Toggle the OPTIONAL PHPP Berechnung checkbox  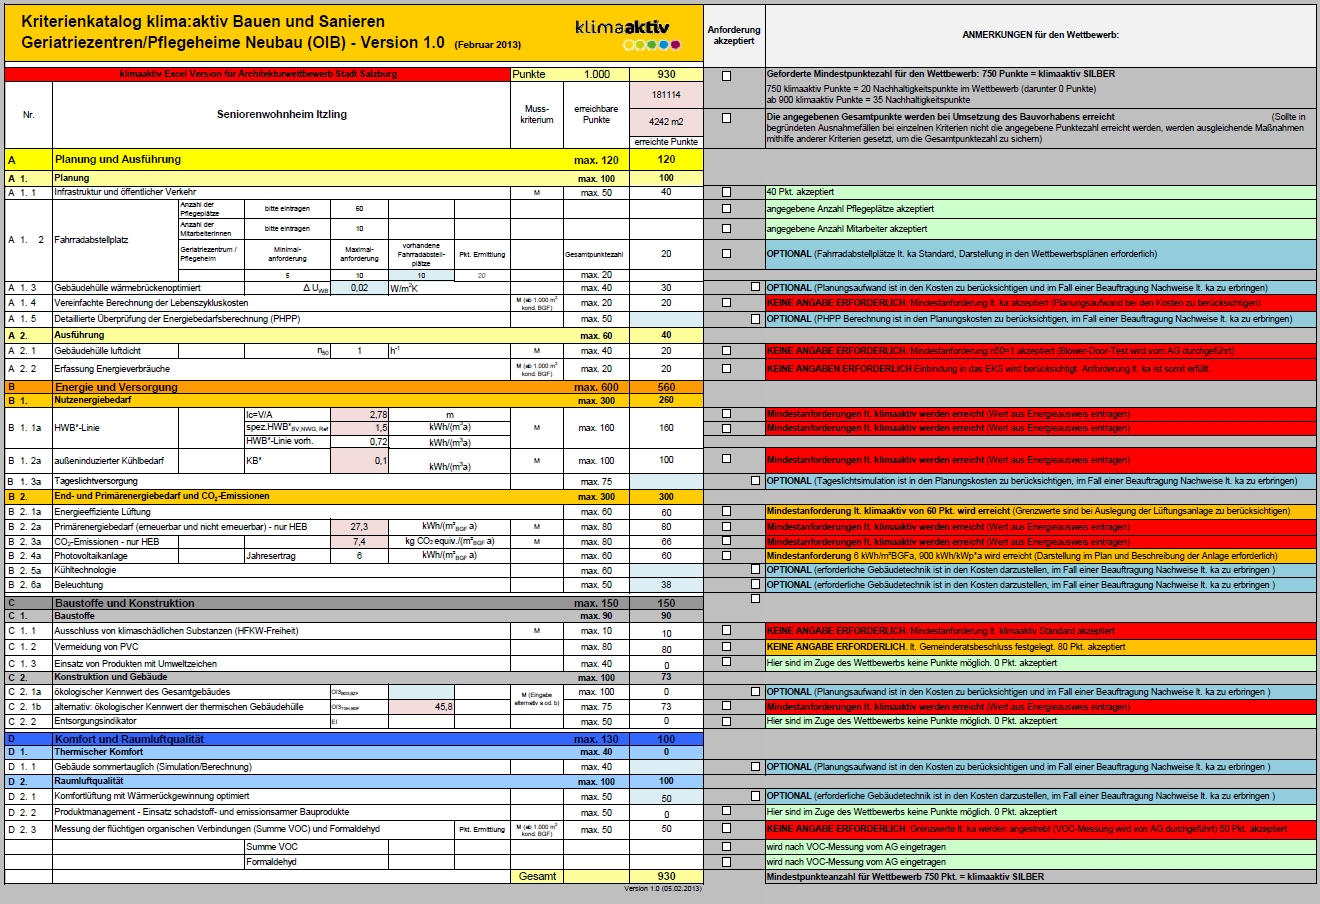(x=755, y=319)
